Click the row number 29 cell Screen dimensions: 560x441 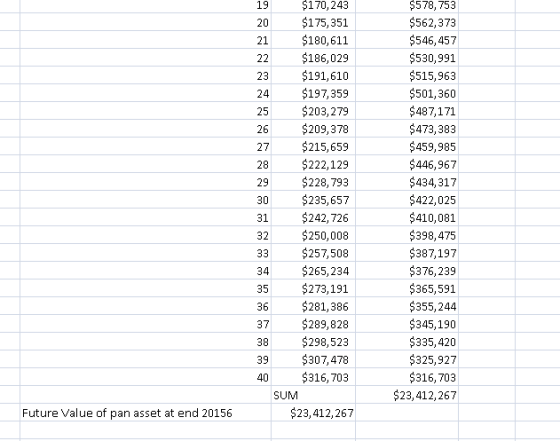point(146,182)
